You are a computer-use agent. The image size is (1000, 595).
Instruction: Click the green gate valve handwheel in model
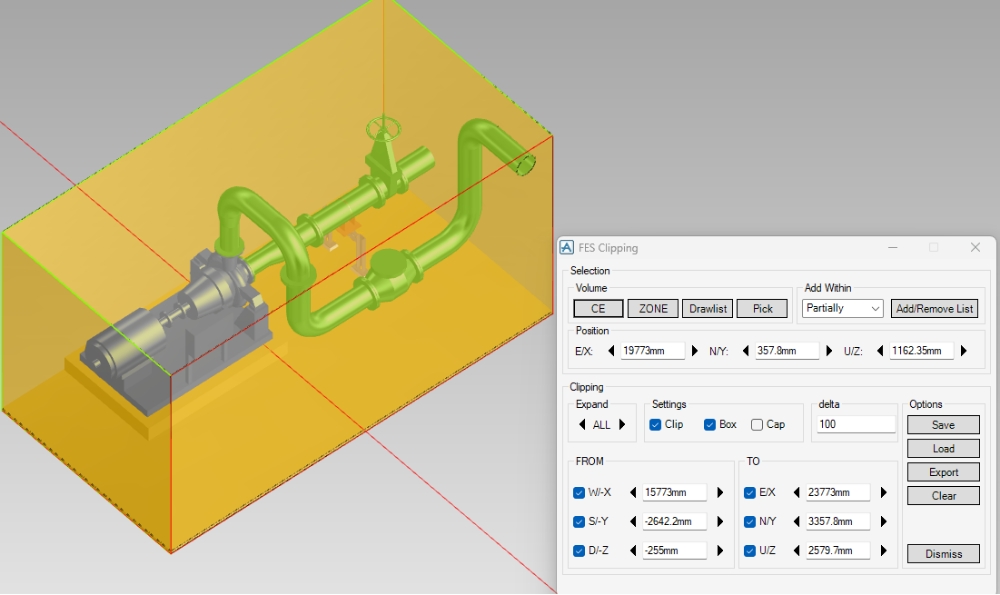pyautogui.click(x=383, y=128)
